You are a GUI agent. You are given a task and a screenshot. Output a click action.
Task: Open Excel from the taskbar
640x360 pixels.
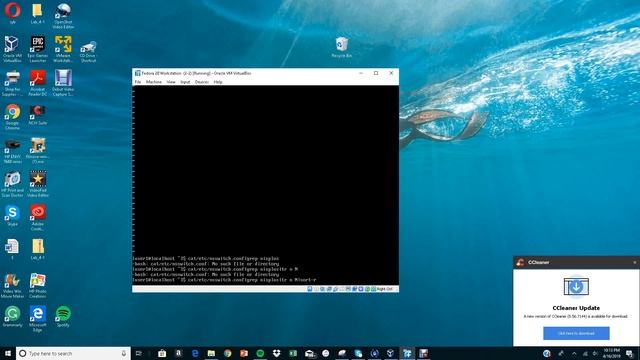[293, 353]
